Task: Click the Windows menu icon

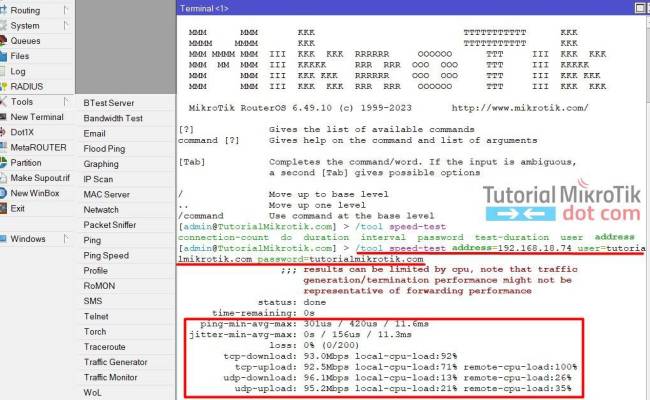Action: 3,239
